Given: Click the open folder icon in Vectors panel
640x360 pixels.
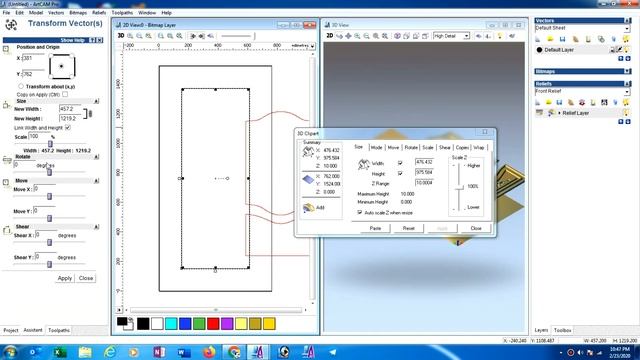Looking at the screenshot, I should [550, 39].
